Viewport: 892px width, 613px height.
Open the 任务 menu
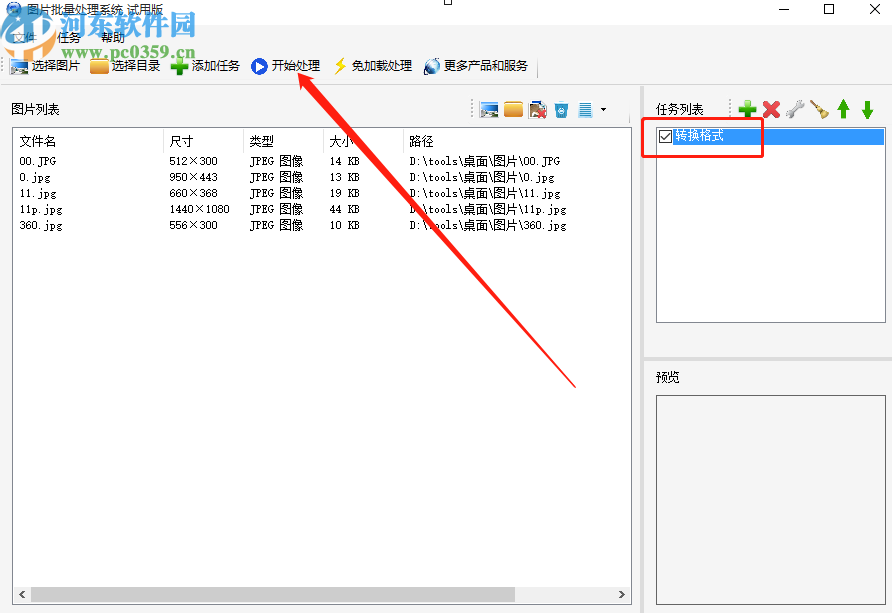coord(68,37)
